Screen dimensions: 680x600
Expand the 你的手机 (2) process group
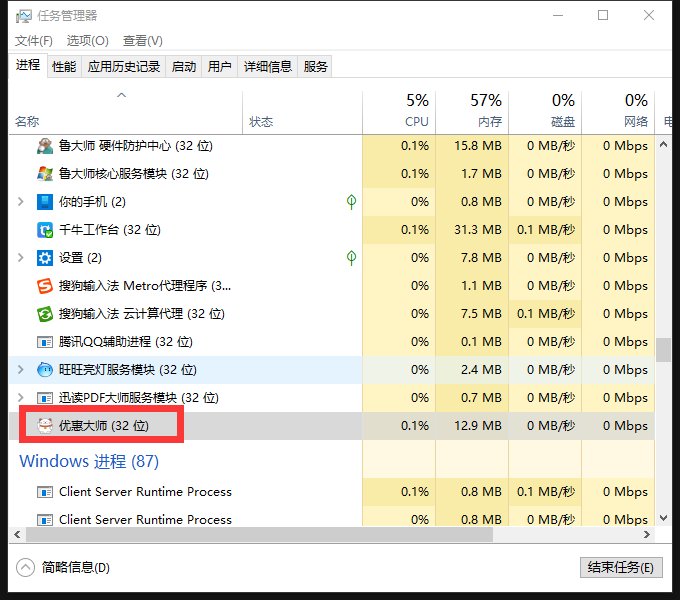20,202
